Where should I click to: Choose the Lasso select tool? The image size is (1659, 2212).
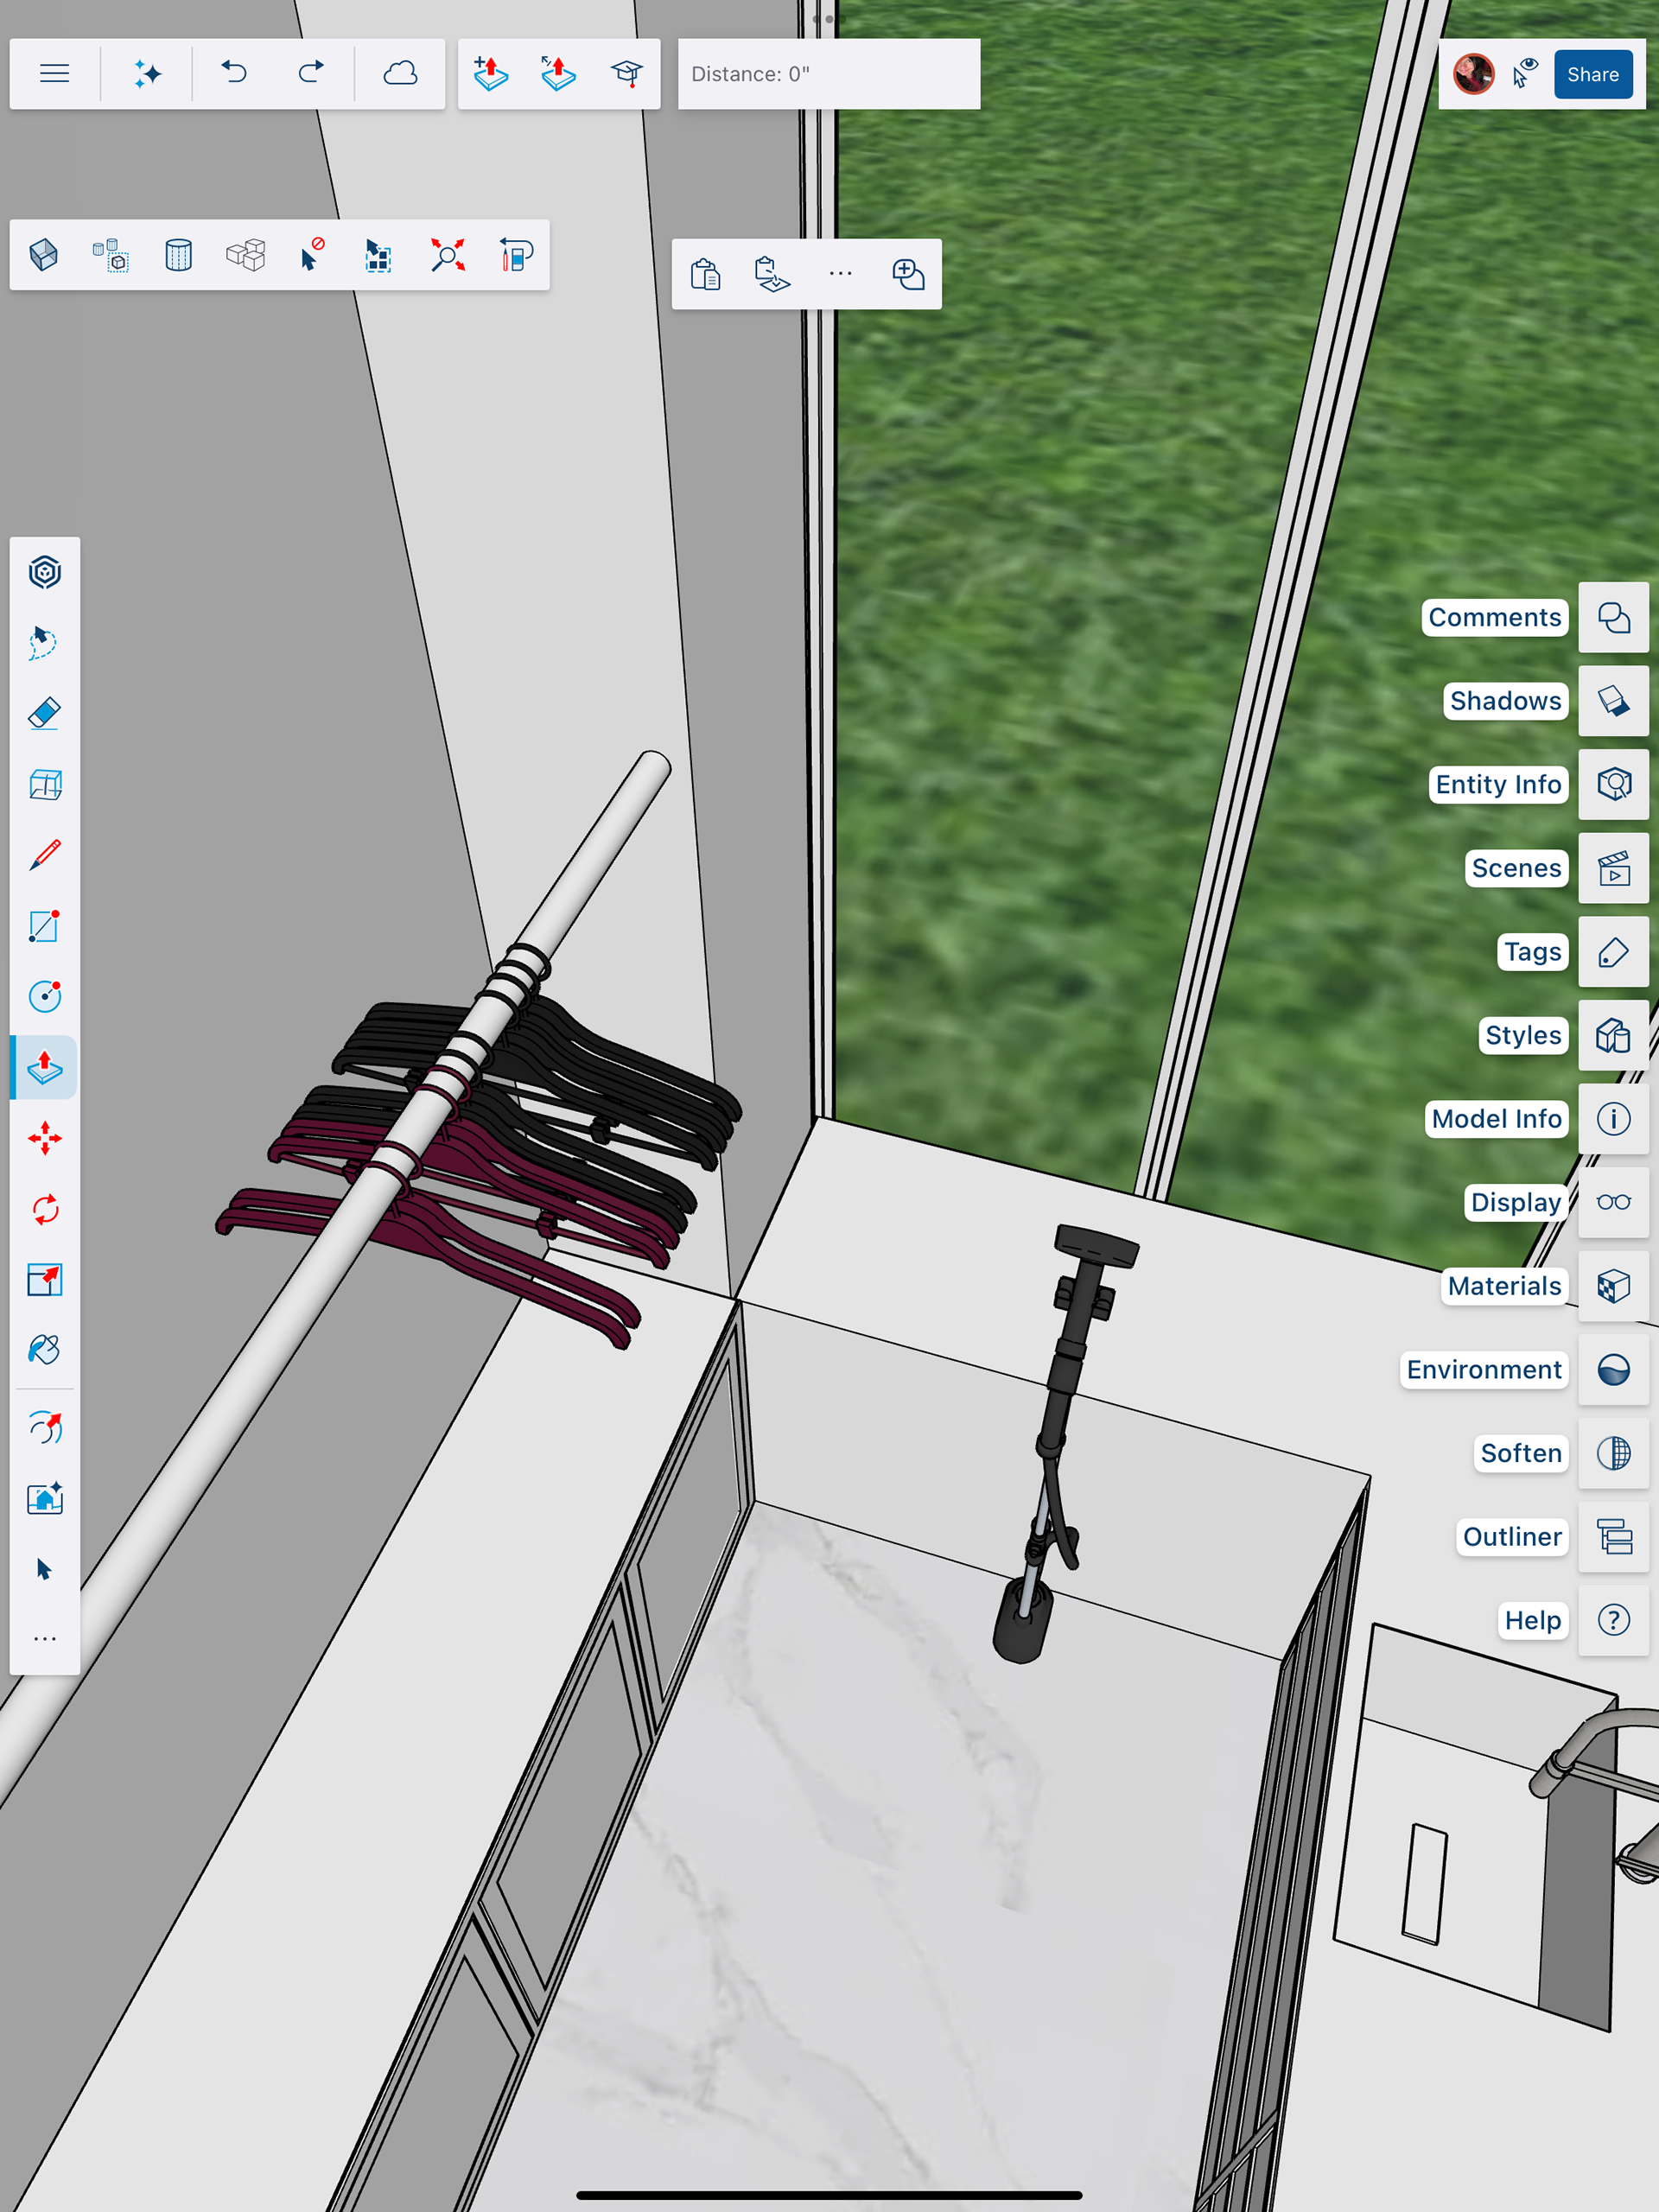(x=45, y=643)
